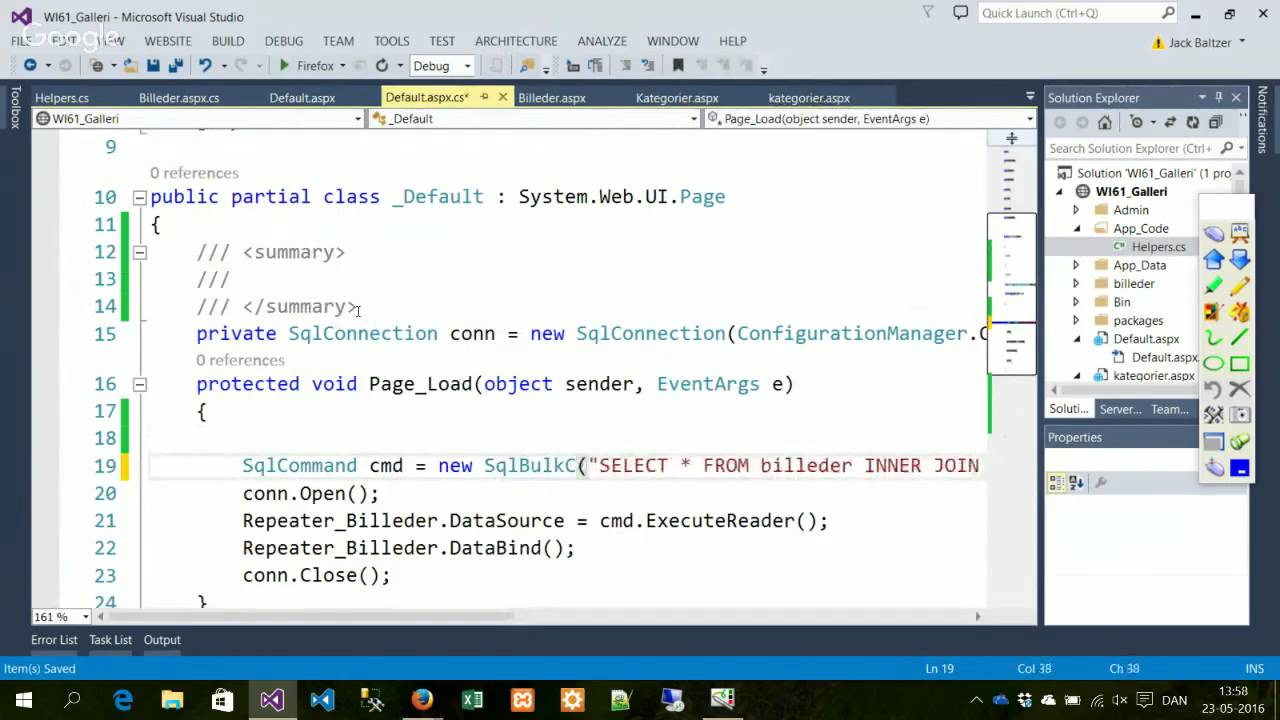This screenshot has width=1280, height=720.
Task: Click the notification flag icon in the title bar
Action: point(928,13)
